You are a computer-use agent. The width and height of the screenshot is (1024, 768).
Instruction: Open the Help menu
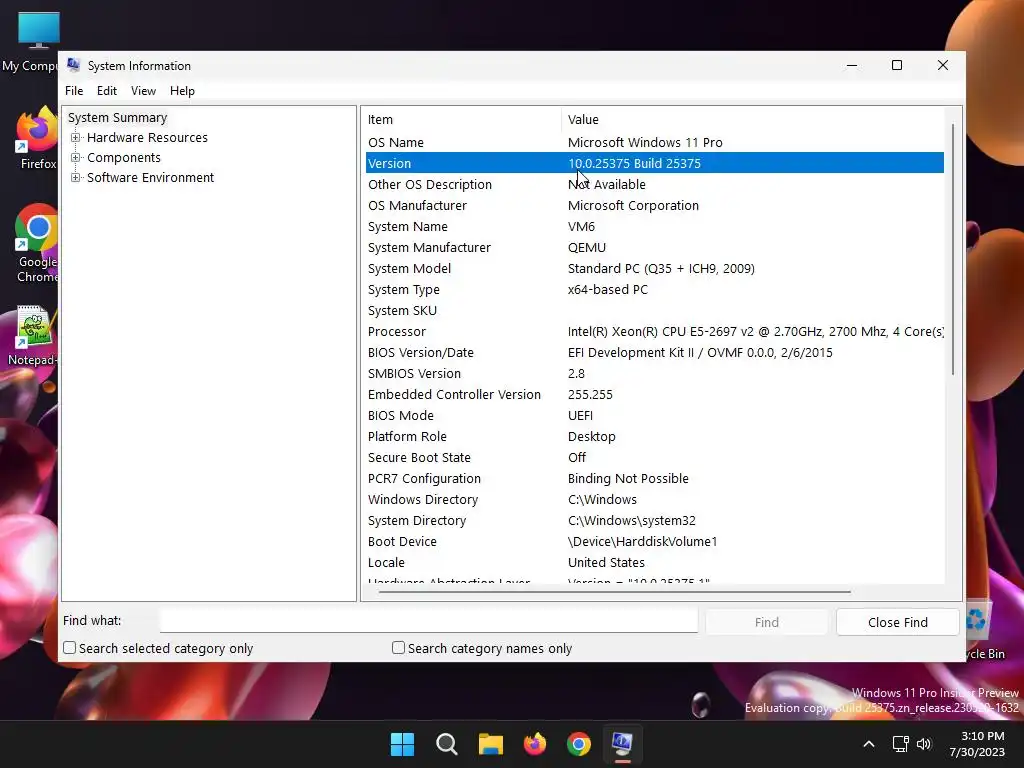coord(182,91)
